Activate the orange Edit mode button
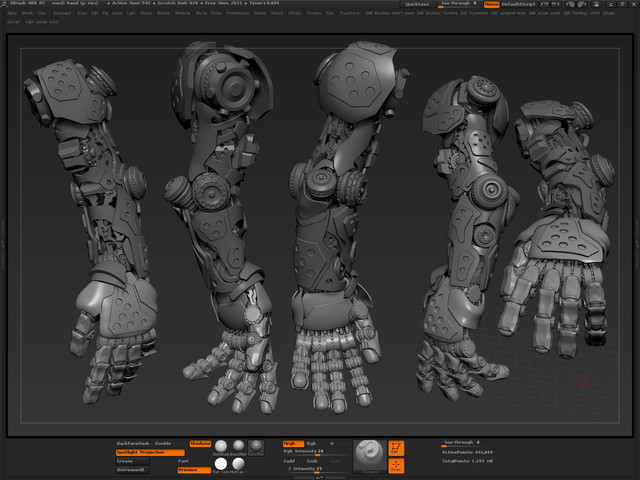The image size is (640, 480). [x=396, y=448]
